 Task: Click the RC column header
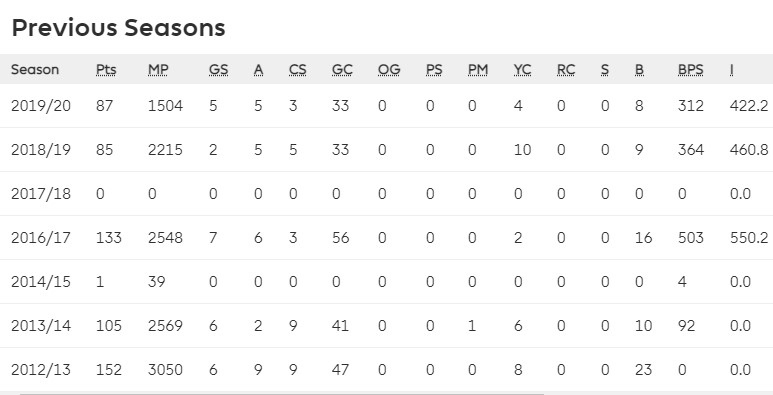coord(566,70)
